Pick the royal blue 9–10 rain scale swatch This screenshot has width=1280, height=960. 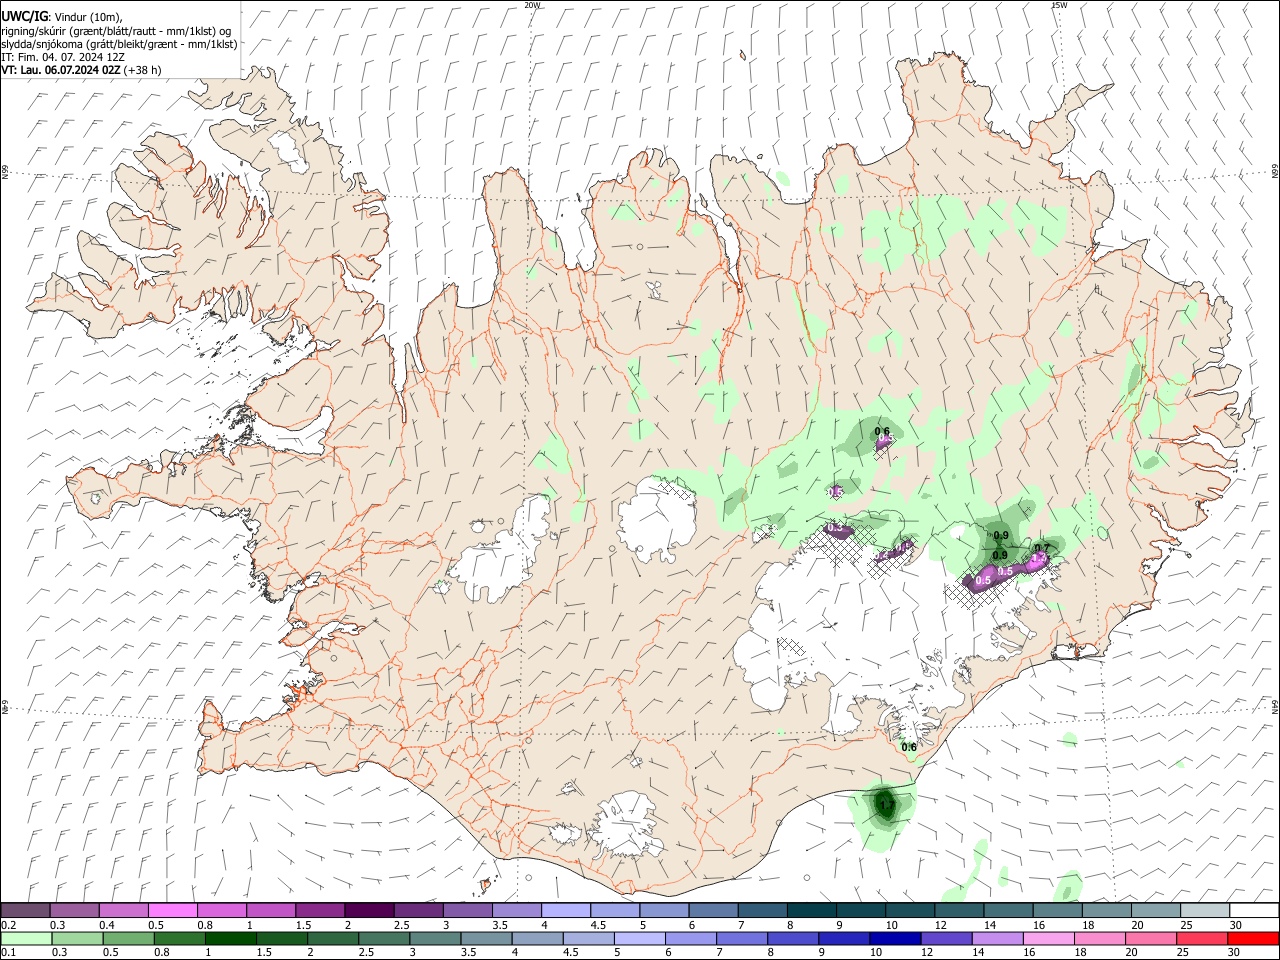pos(844,938)
